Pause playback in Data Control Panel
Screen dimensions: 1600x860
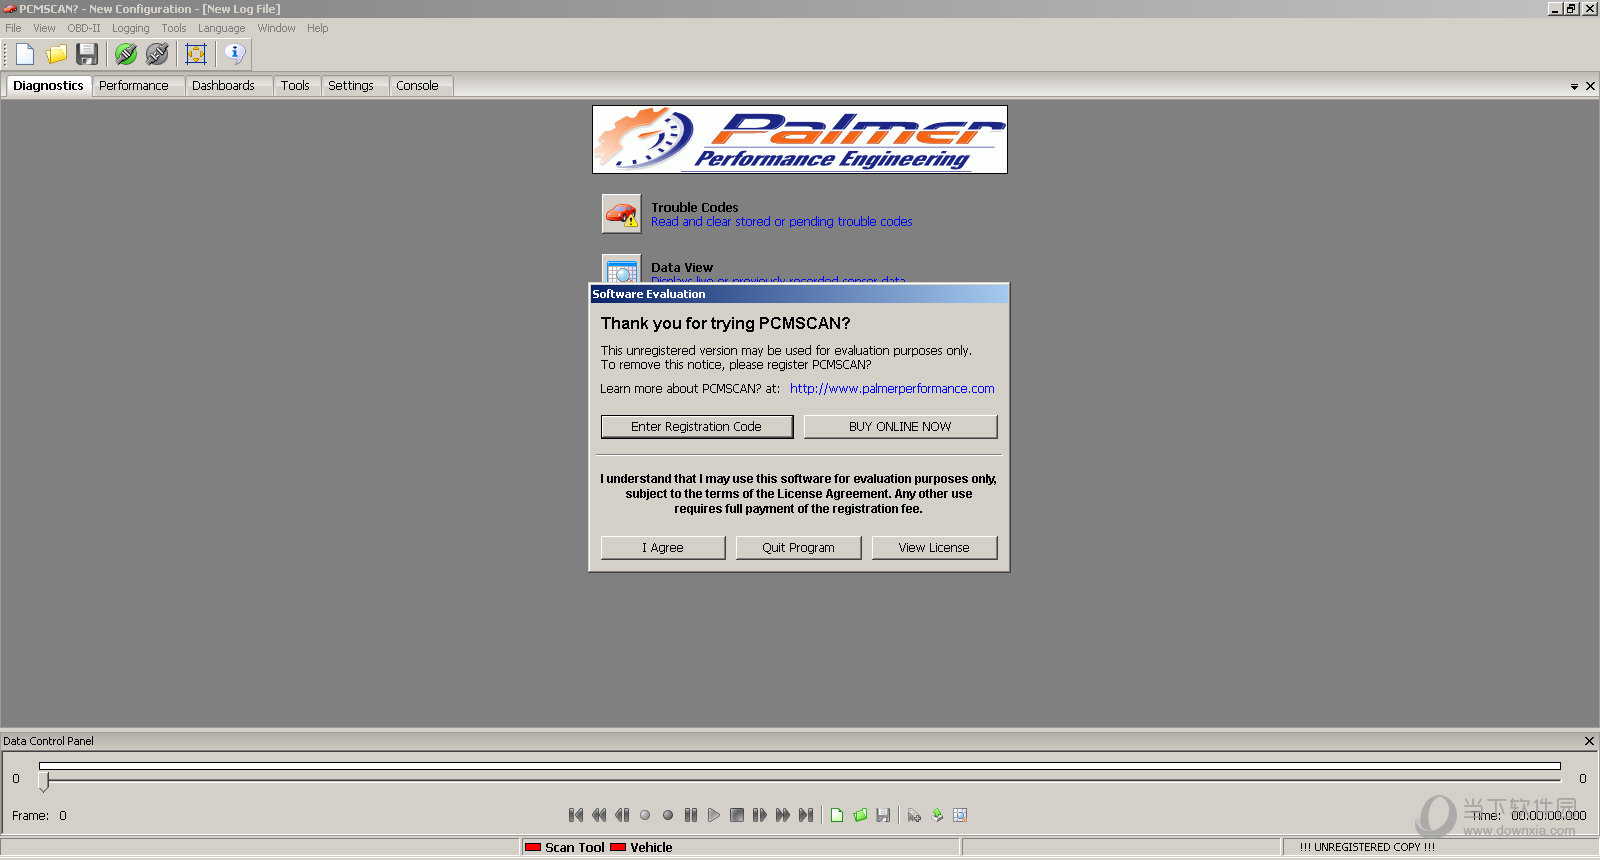tap(691, 815)
